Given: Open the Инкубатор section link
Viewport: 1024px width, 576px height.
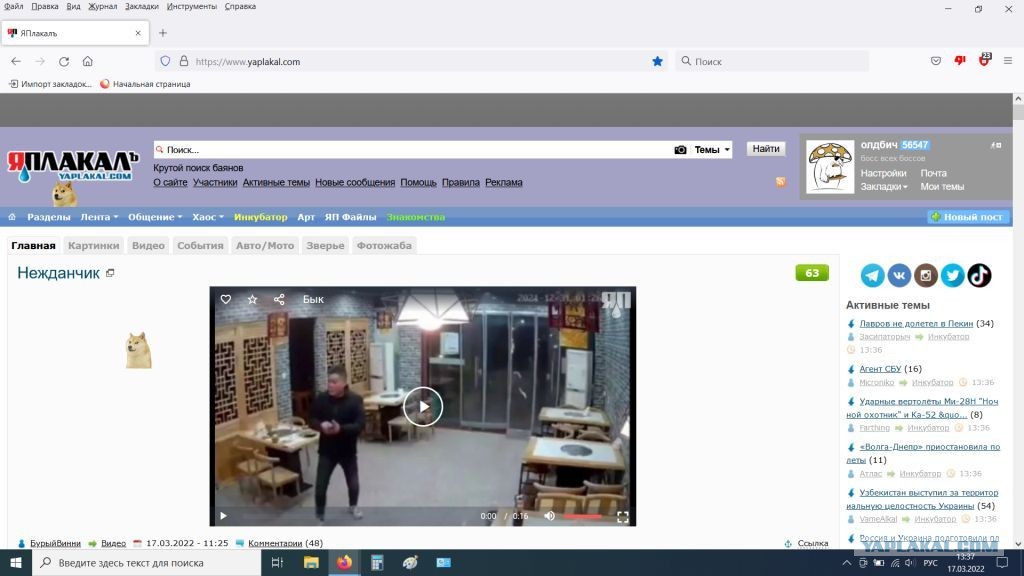Looking at the screenshot, I should click(261, 217).
